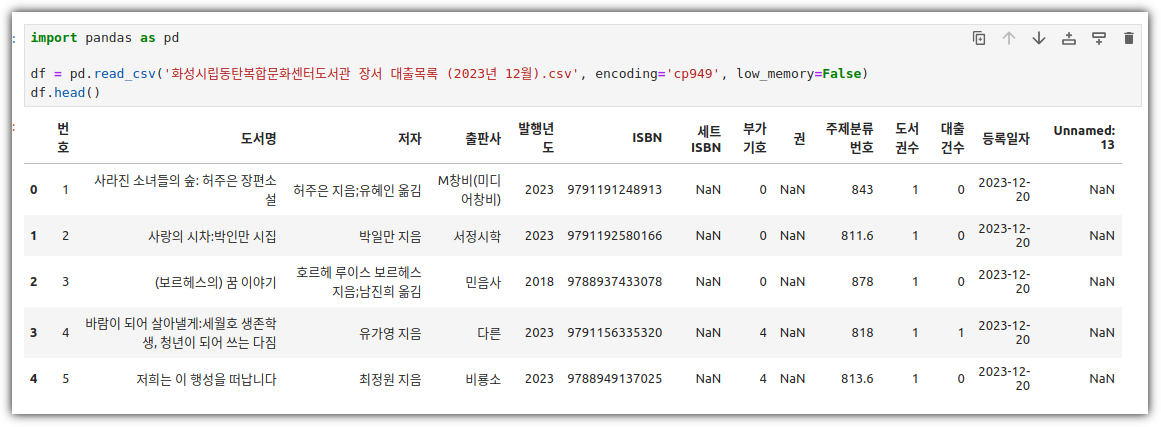Image resolution: width=1161 pixels, height=427 pixels.
Task: Move the cell down with the arrow icon
Action: pyautogui.click(x=1039, y=38)
